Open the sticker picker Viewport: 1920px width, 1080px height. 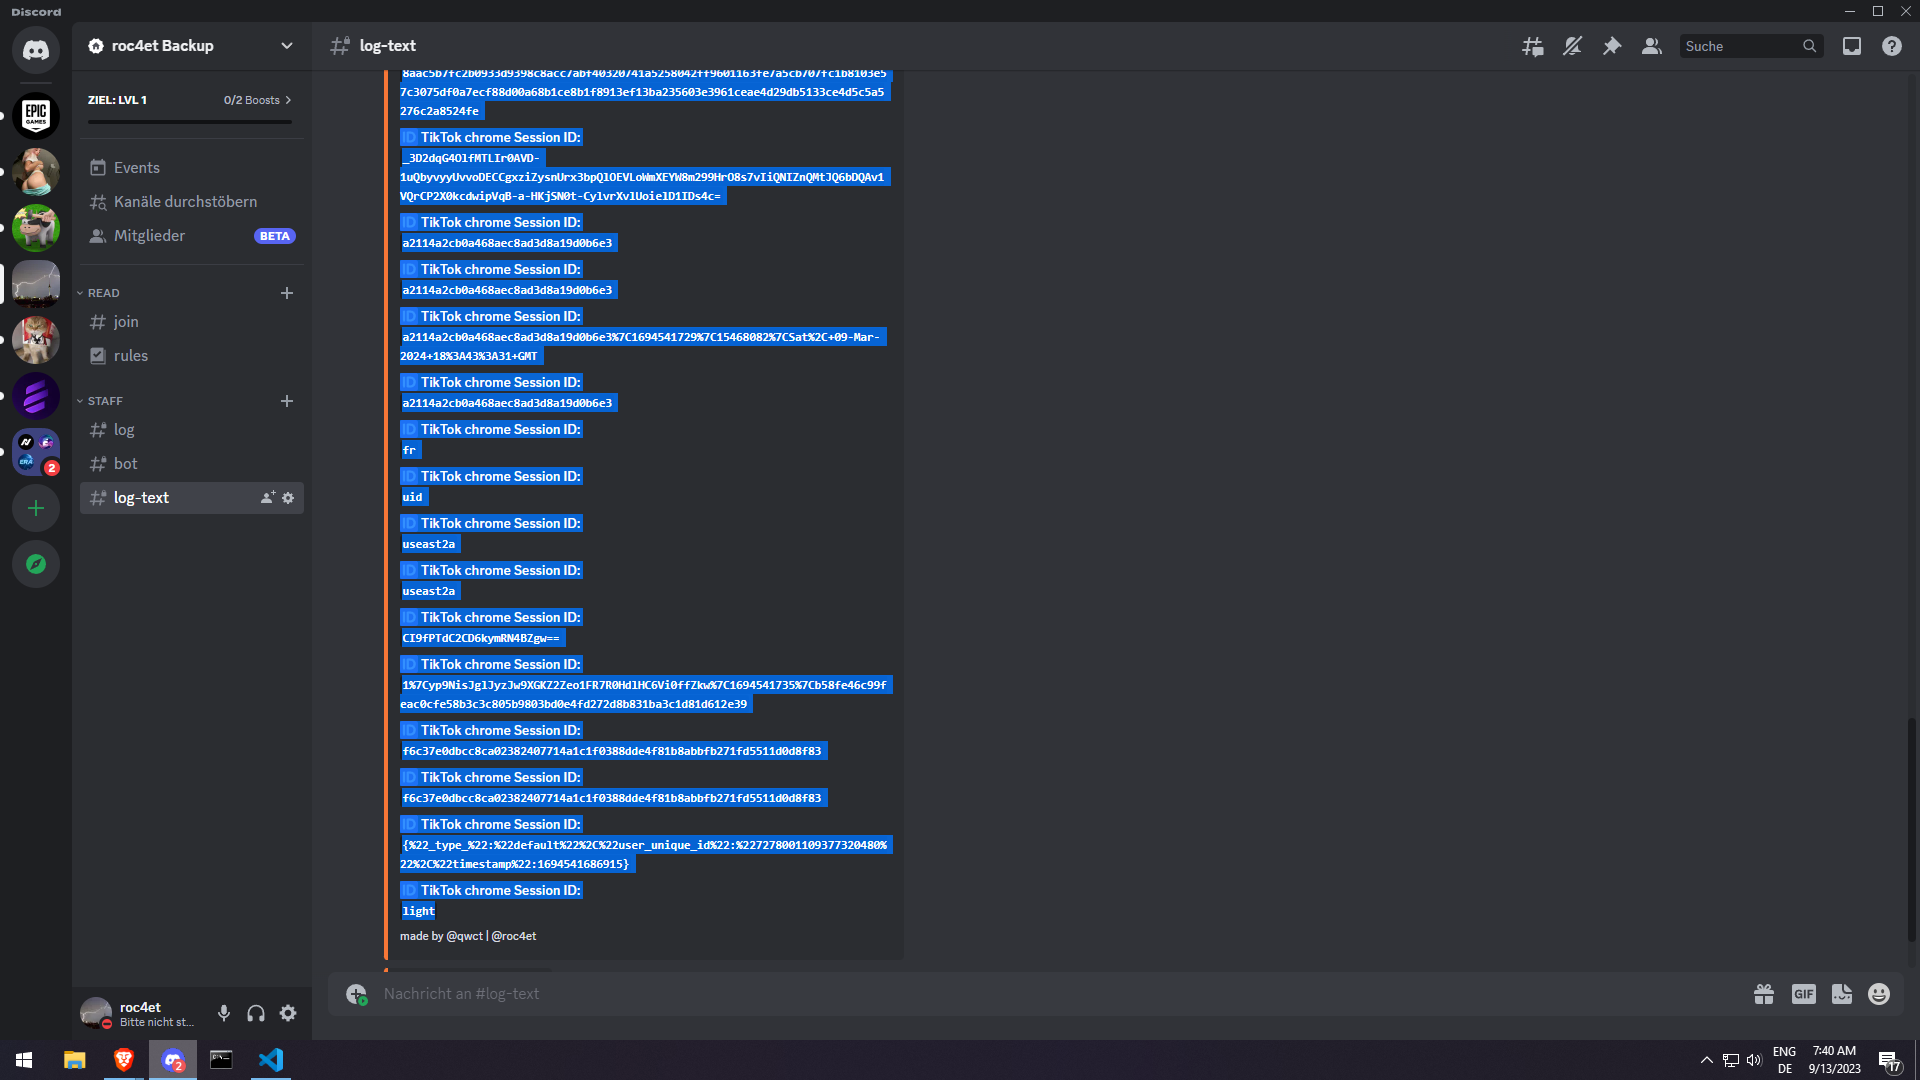click(x=1842, y=994)
